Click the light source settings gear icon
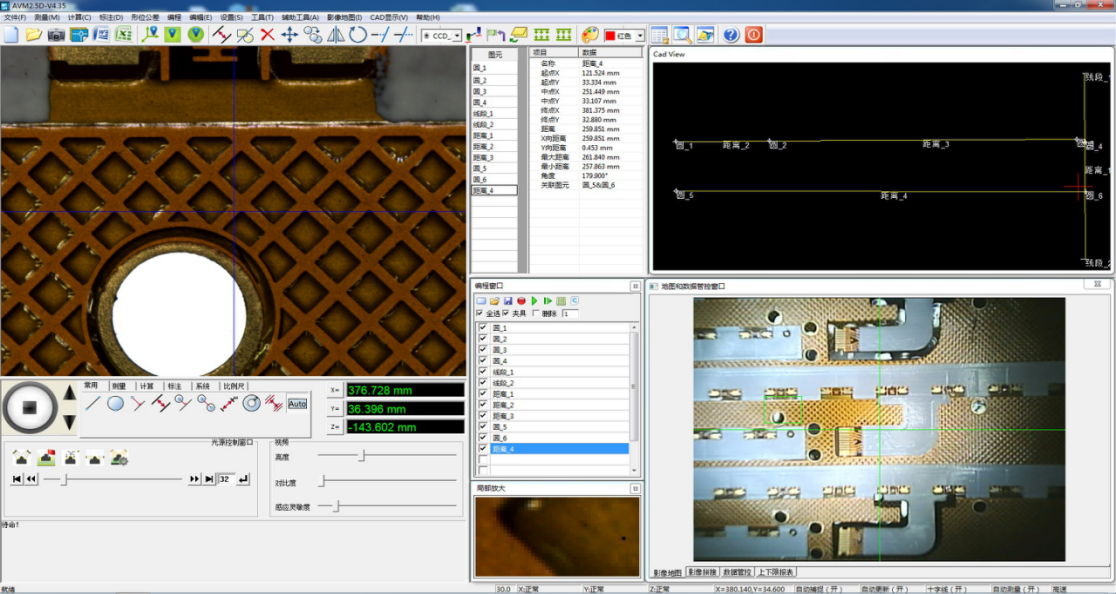 (119, 458)
